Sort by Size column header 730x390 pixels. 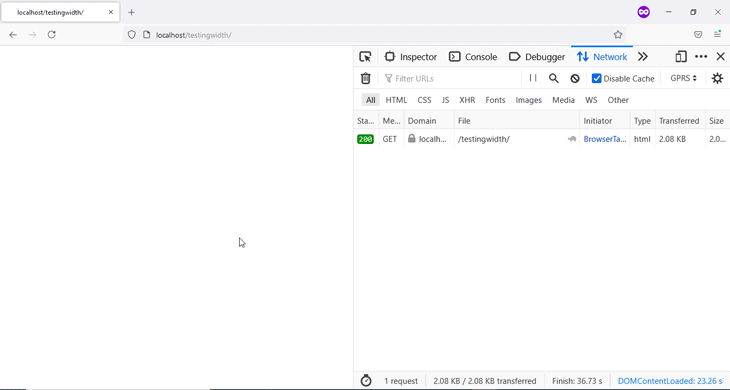coord(717,121)
